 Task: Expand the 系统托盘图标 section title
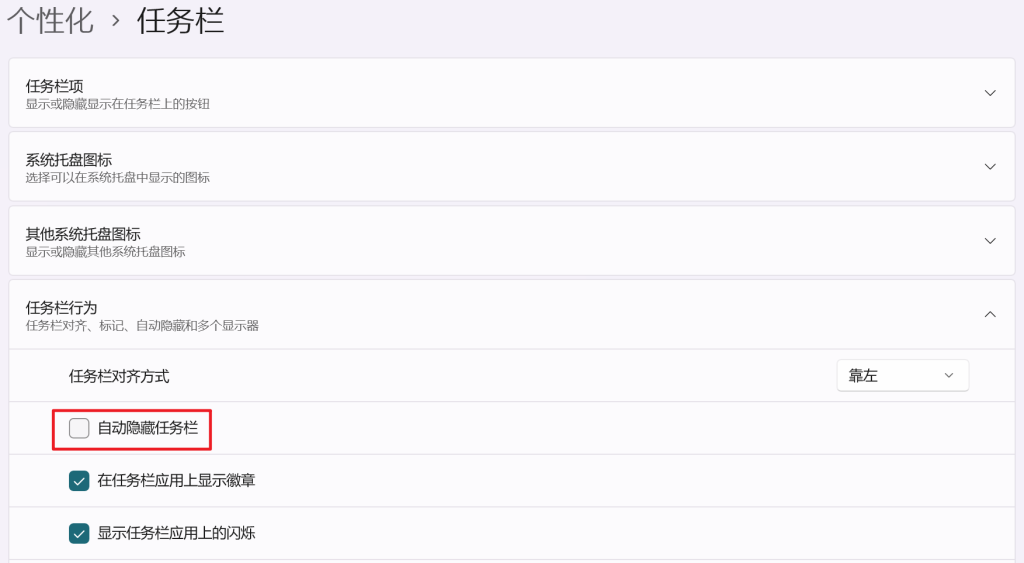click(x=69, y=160)
